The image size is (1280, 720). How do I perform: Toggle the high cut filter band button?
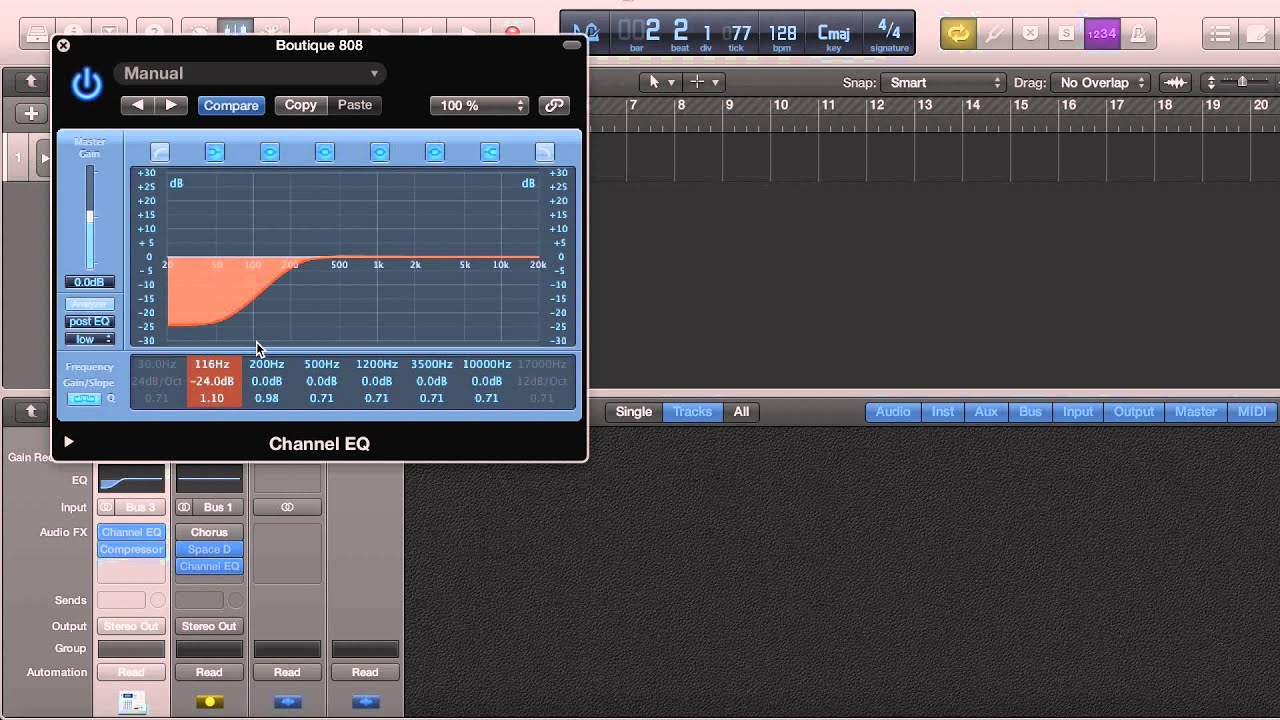544,152
